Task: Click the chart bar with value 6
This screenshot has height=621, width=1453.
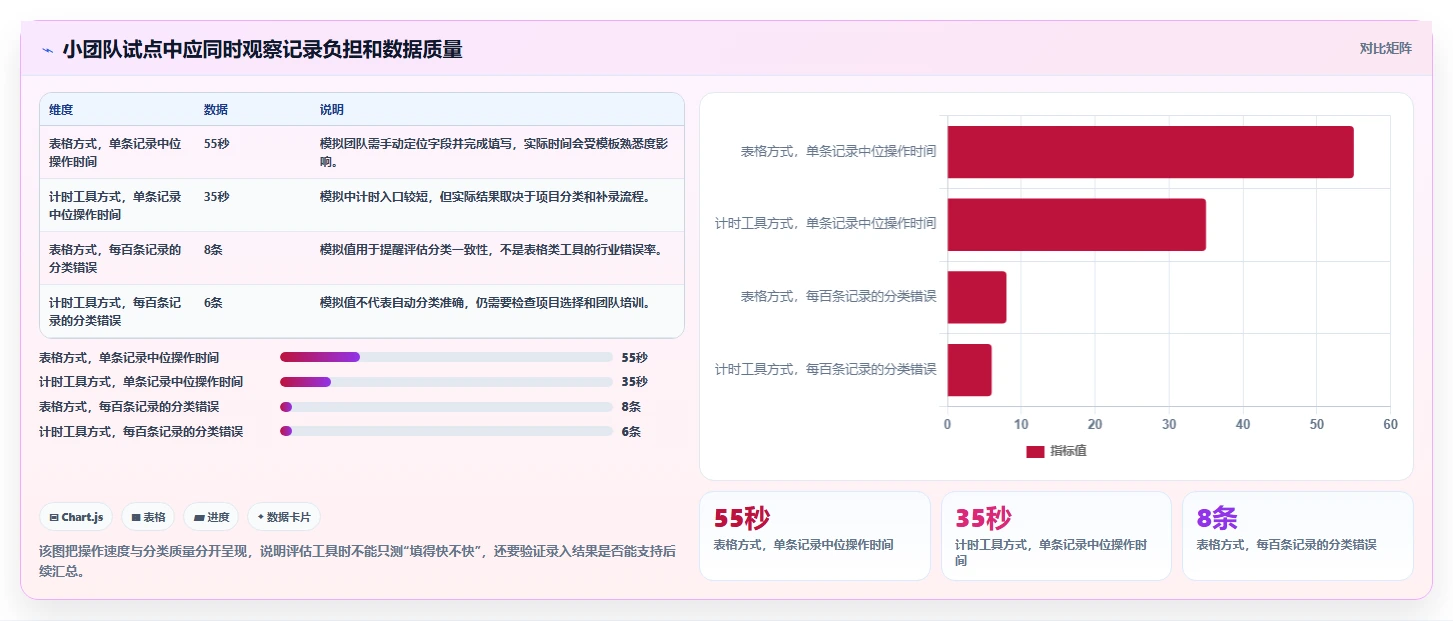Action: point(969,369)
